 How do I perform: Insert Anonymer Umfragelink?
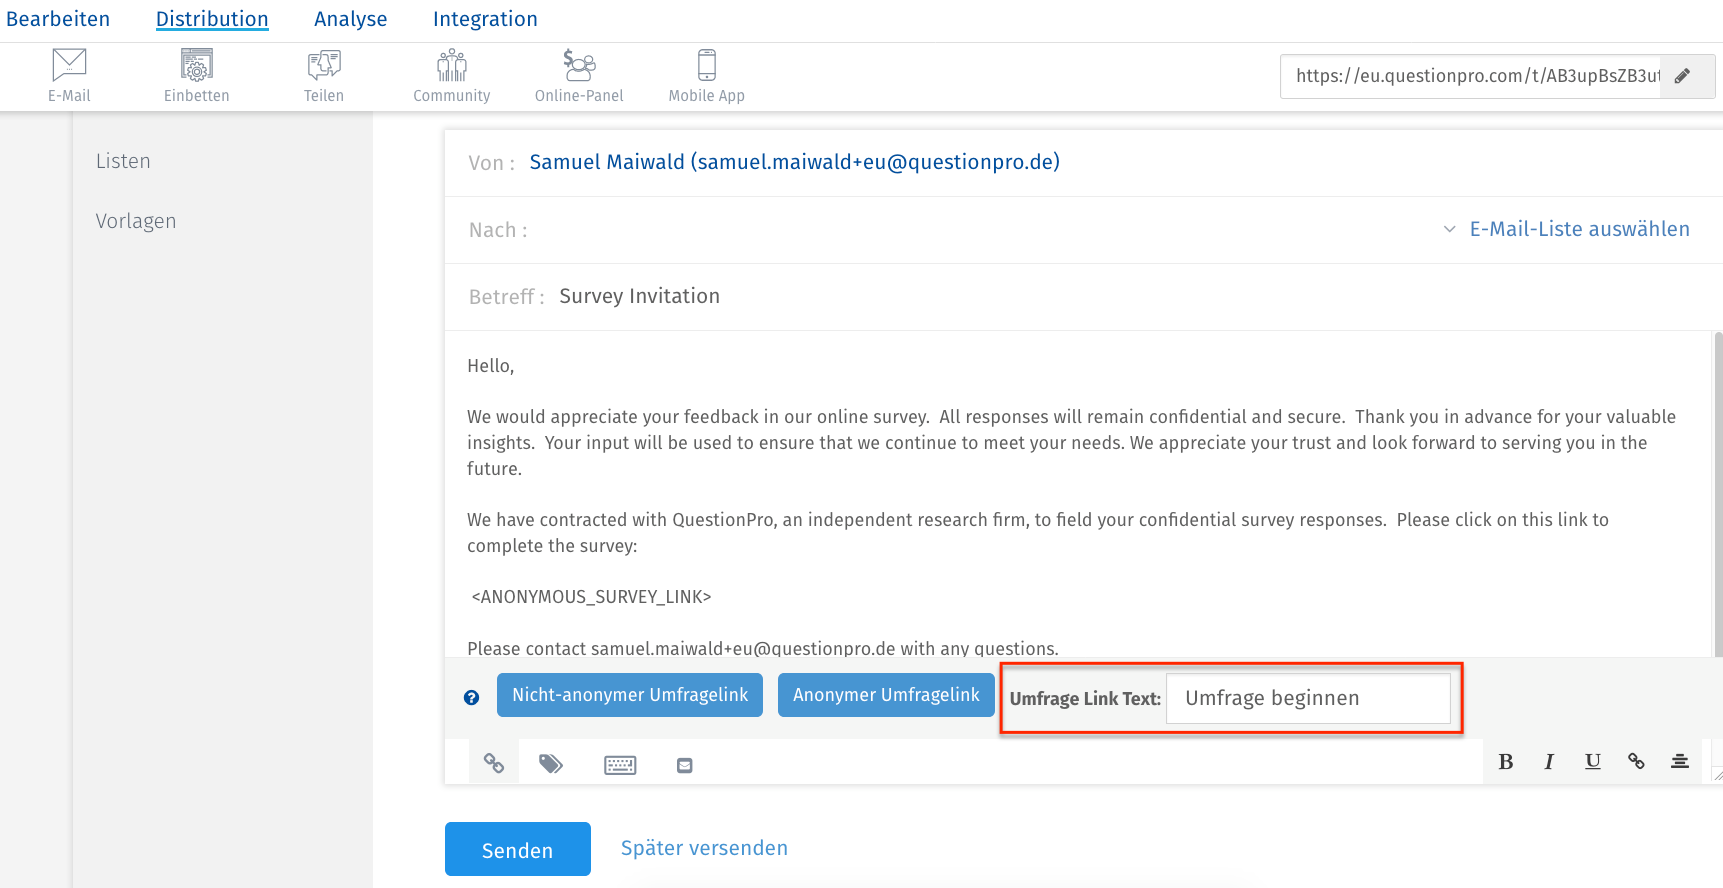886,695
